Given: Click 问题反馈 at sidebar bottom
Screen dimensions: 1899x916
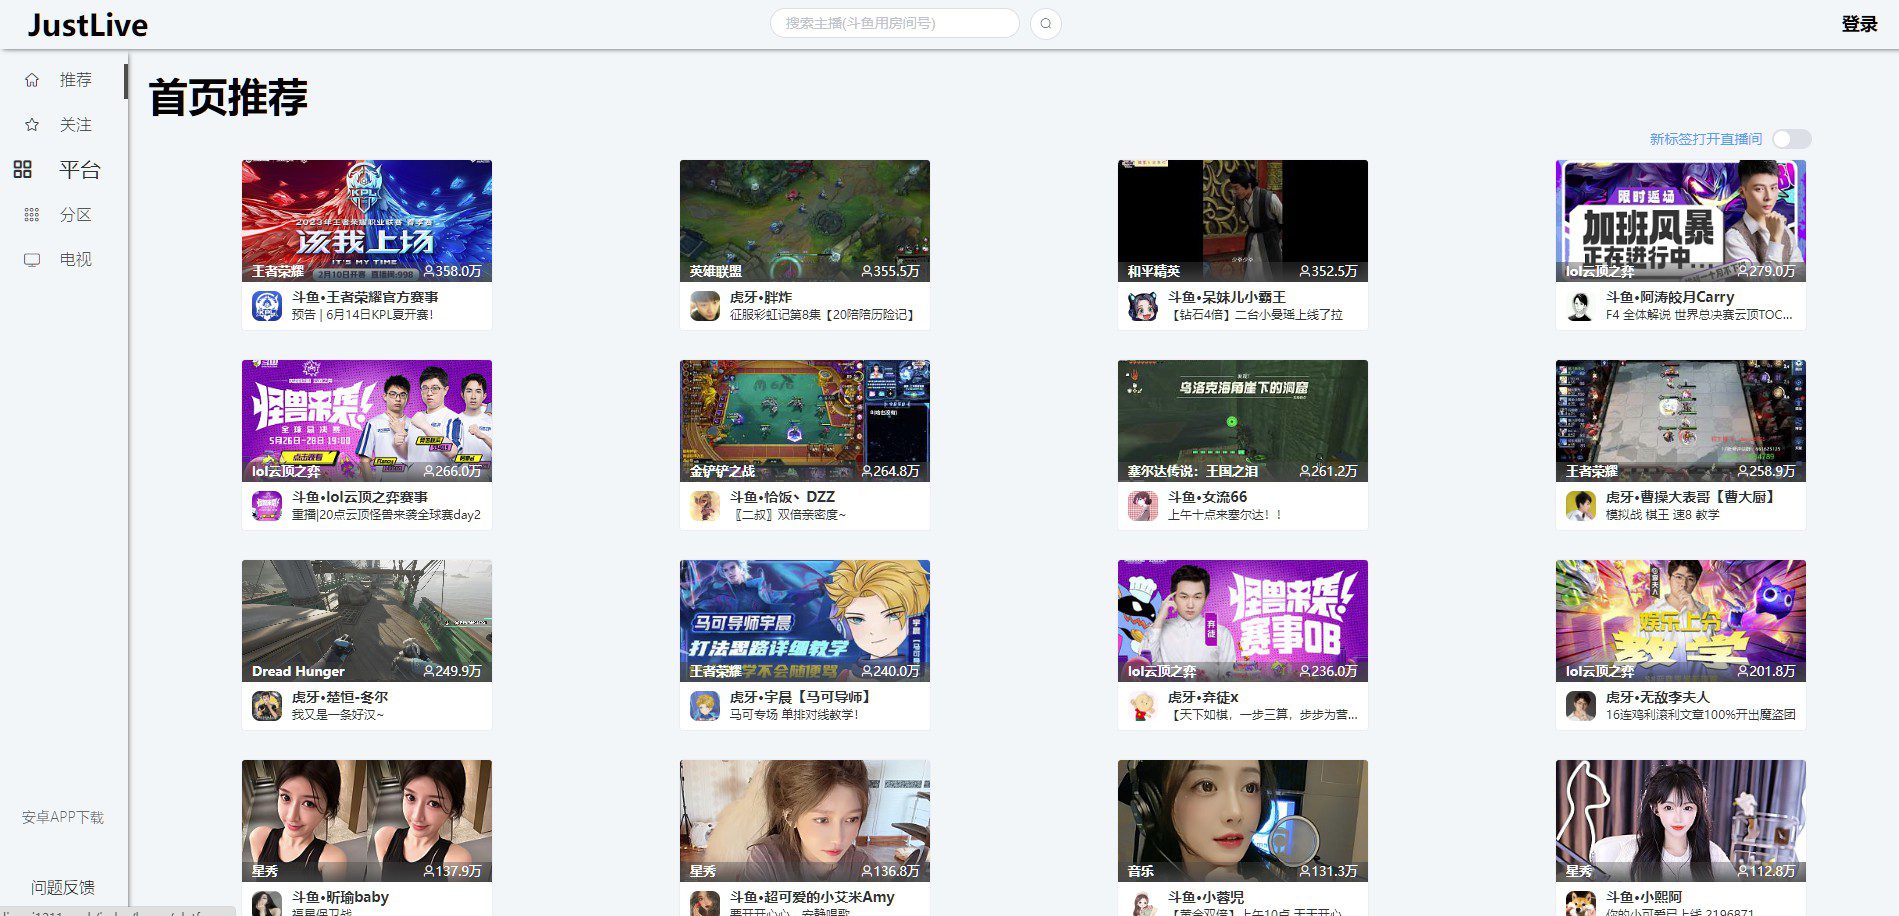Looking at the screenshot, I should [62, 886].
